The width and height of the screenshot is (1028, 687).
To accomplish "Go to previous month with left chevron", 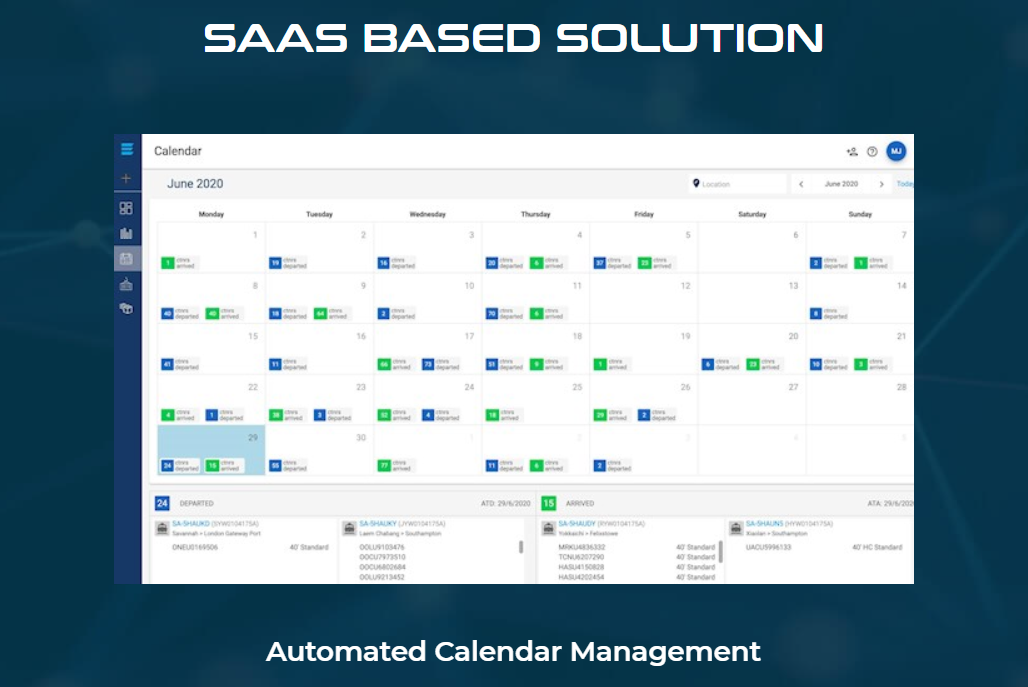I will (x=801, y=184).
